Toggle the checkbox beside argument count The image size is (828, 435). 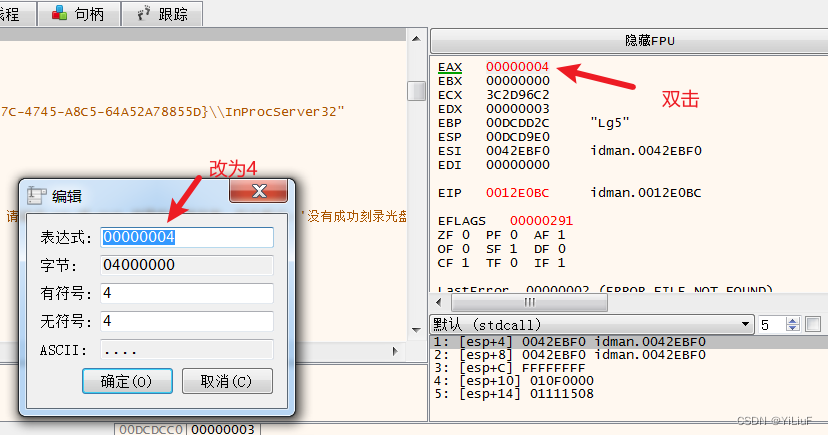pos(813,324)
